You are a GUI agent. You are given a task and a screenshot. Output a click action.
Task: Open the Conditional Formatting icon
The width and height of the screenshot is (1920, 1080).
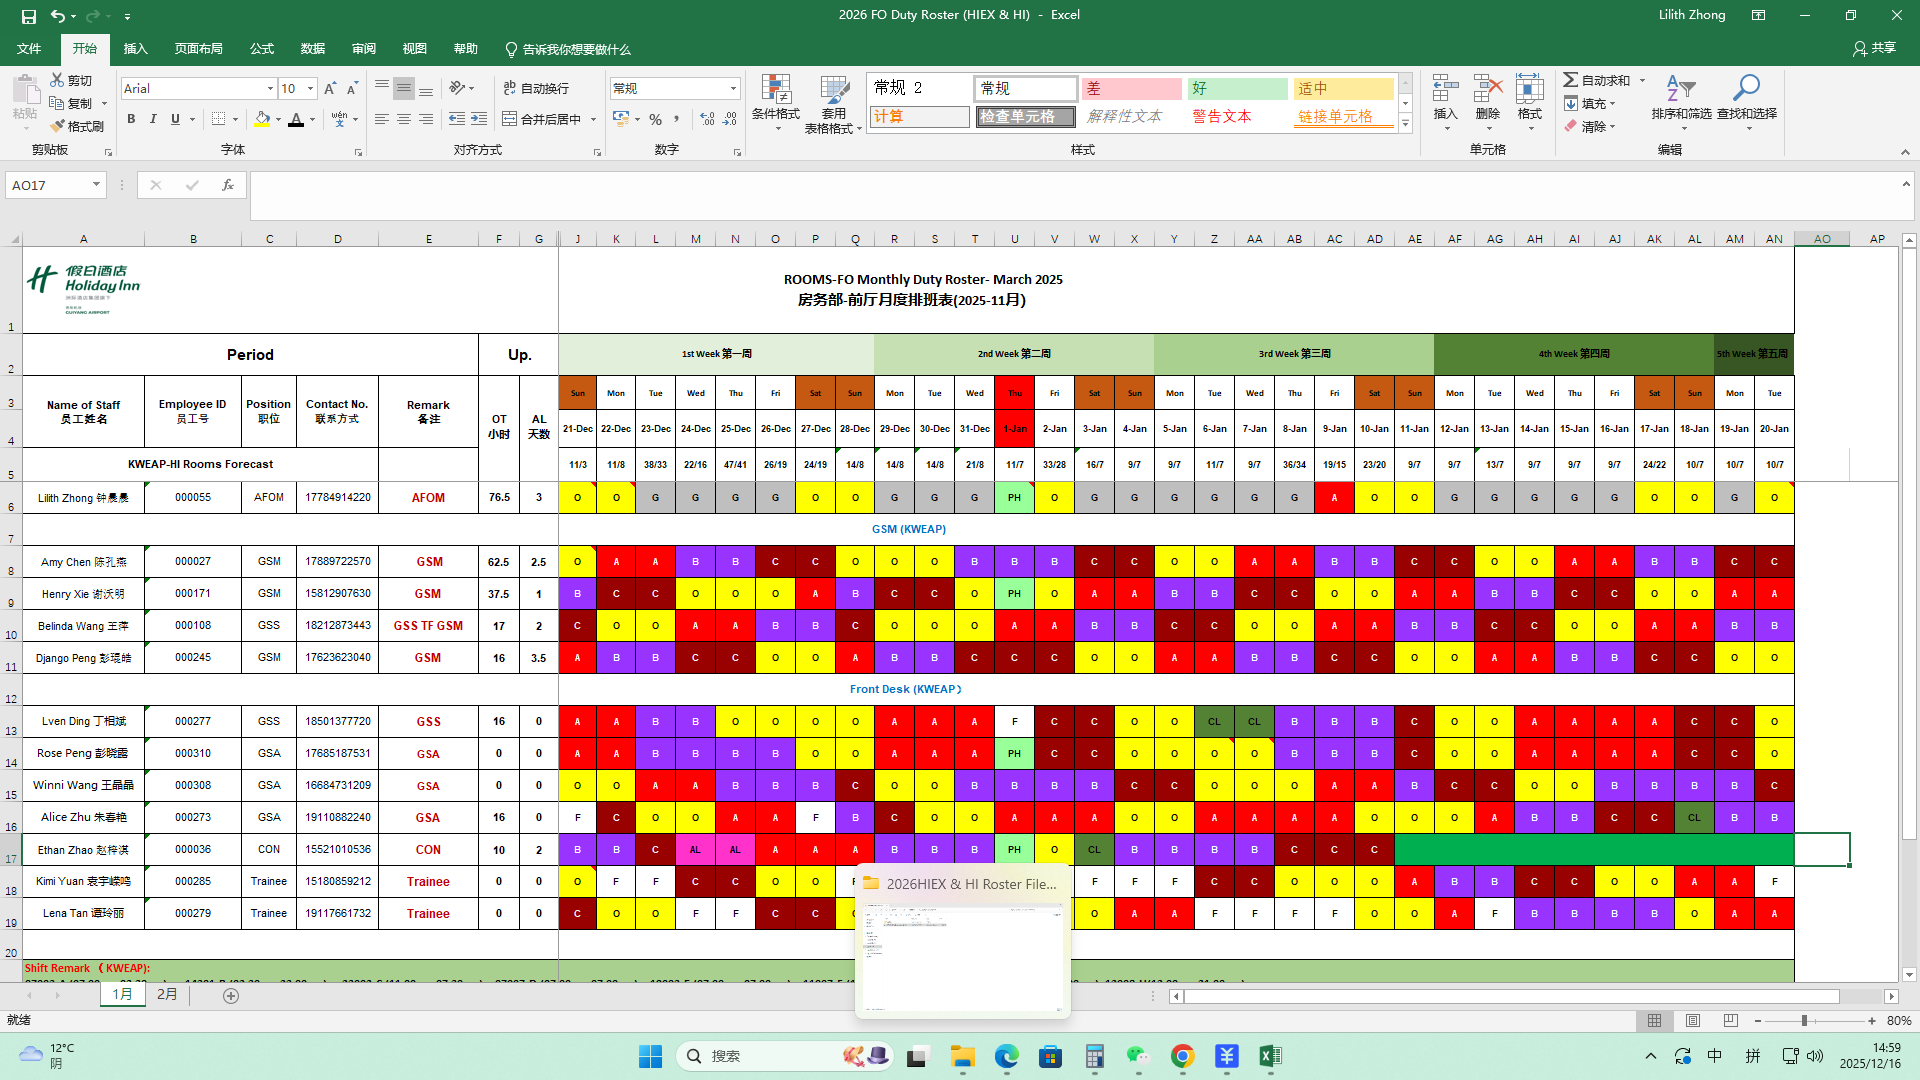pos(776,91)
